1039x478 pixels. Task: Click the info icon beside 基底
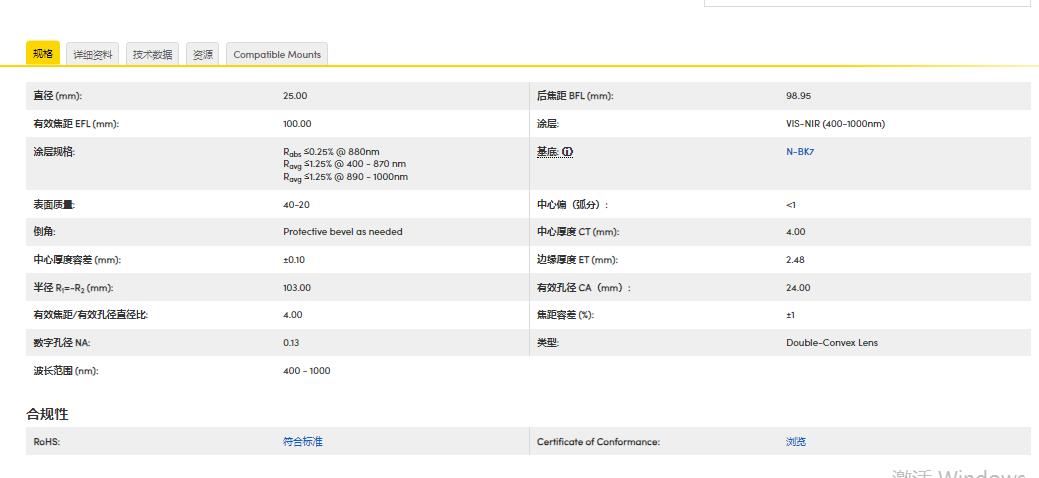pyautogui.click(x=568, y=152)
